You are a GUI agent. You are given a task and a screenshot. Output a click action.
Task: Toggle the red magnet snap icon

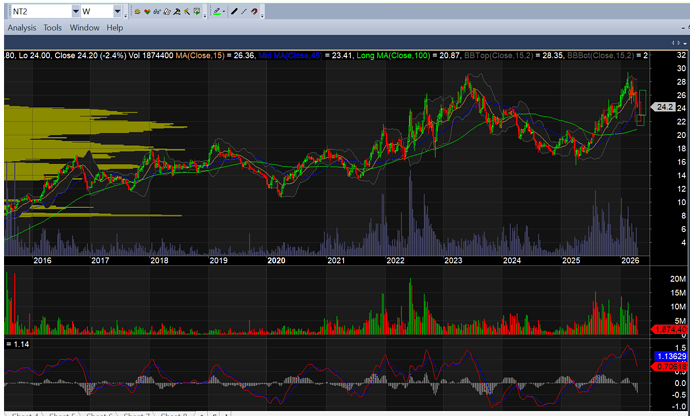(x=254, y=12)
